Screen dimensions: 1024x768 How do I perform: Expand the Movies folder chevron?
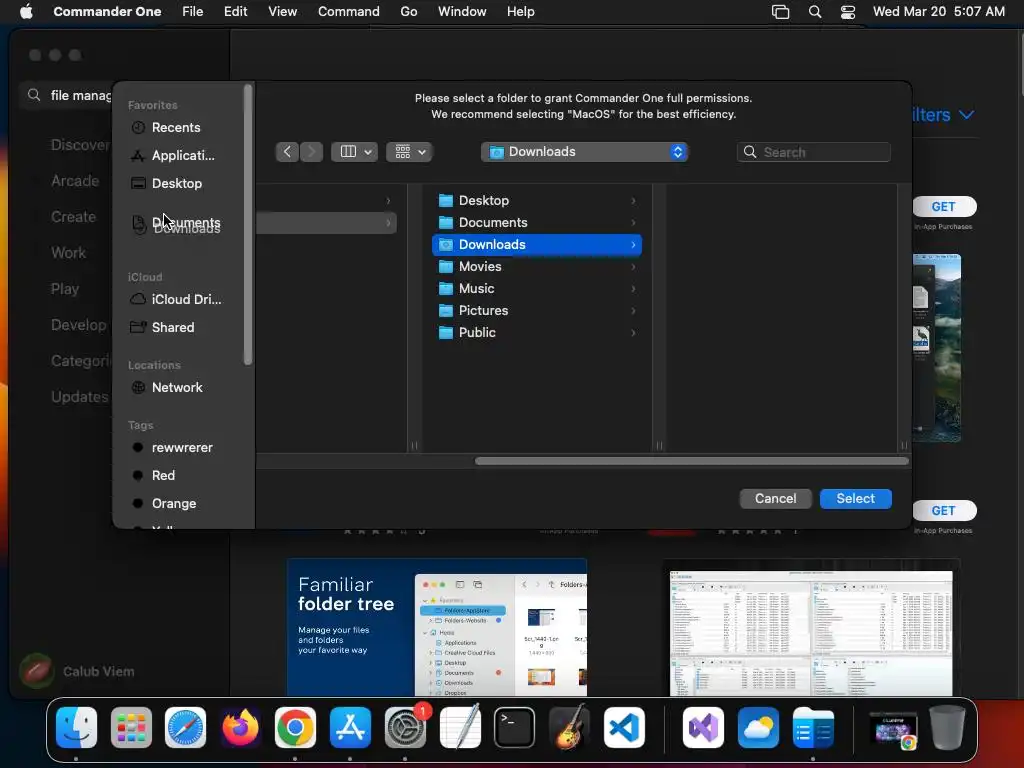[x=633, y=266]
